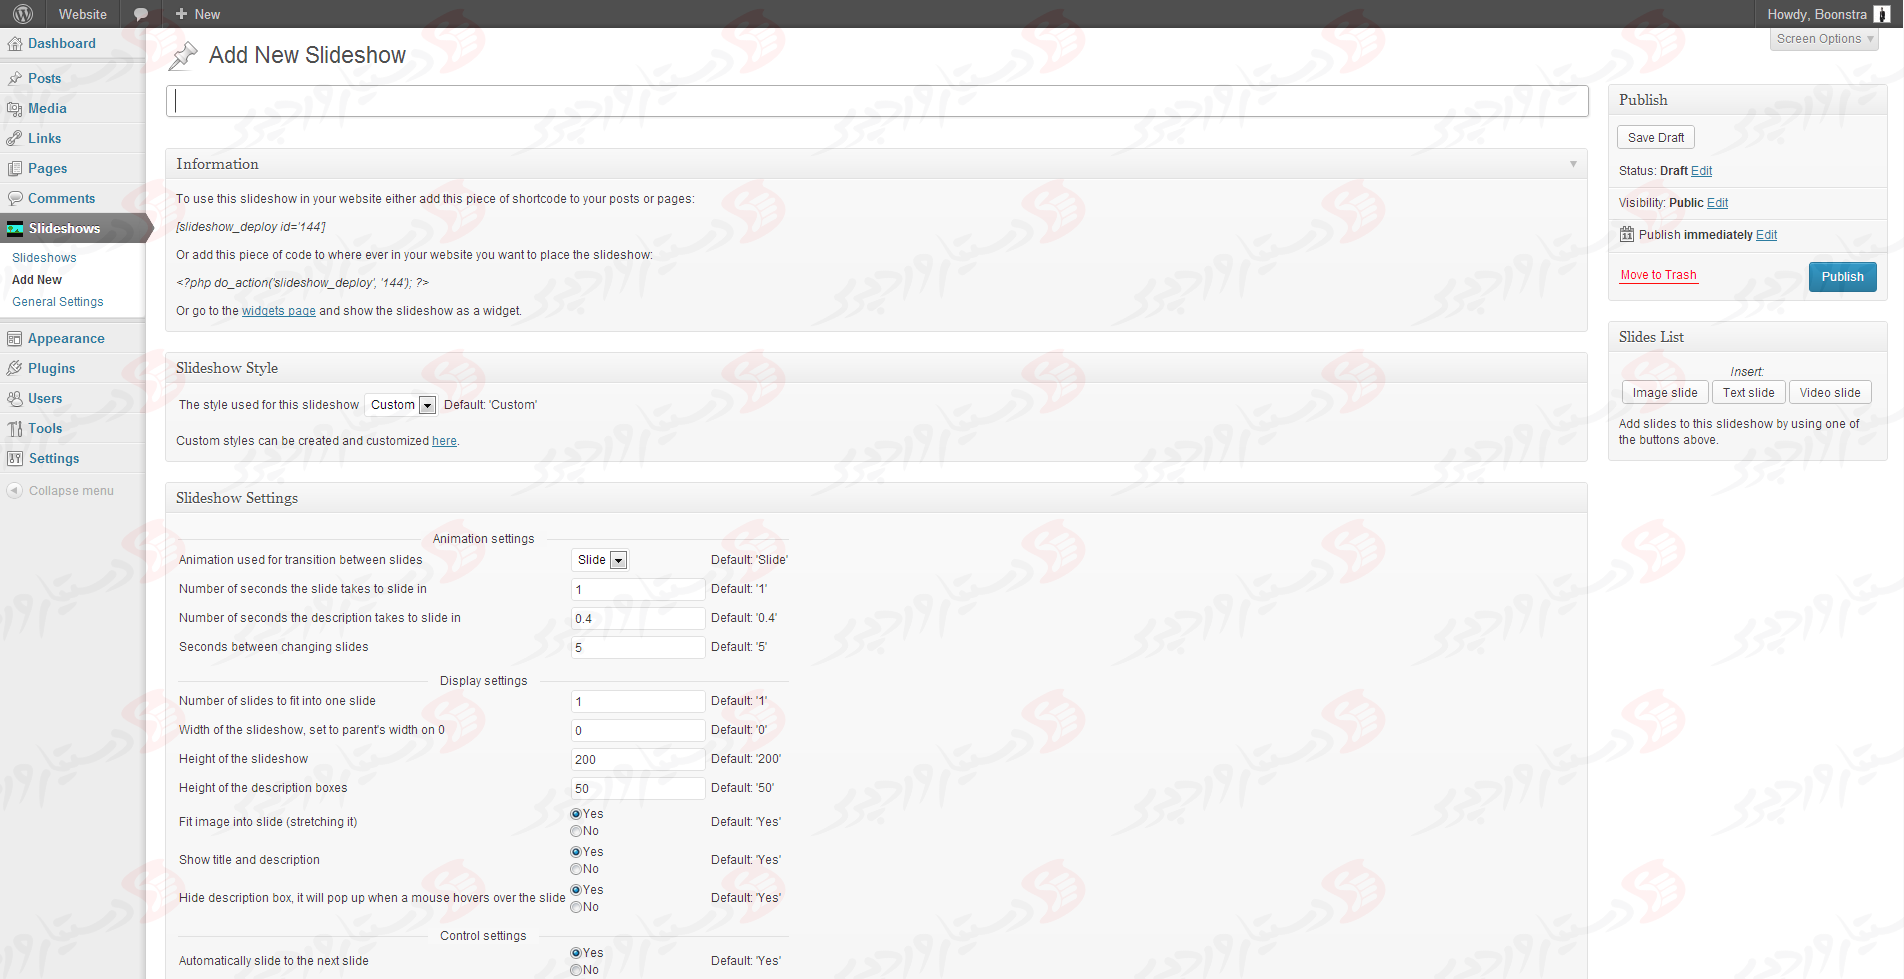The width and height of the screenshot is (1904, 979).
Task: Select No for Hide description box
Action: [x=576, y=907]
